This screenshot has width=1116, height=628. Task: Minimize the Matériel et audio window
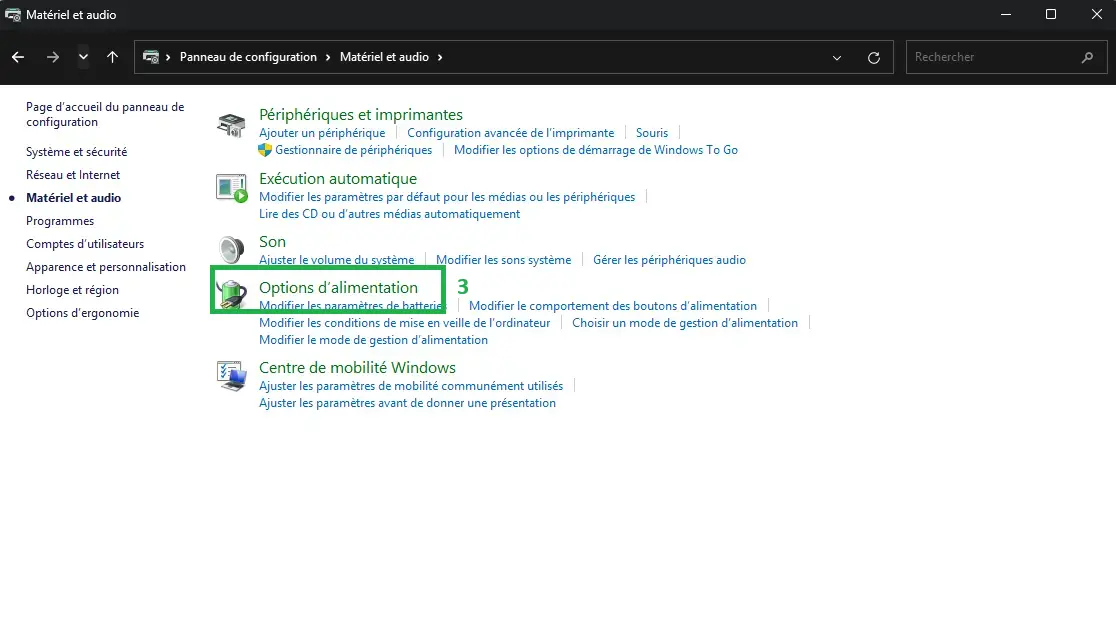pos(1006,14)
